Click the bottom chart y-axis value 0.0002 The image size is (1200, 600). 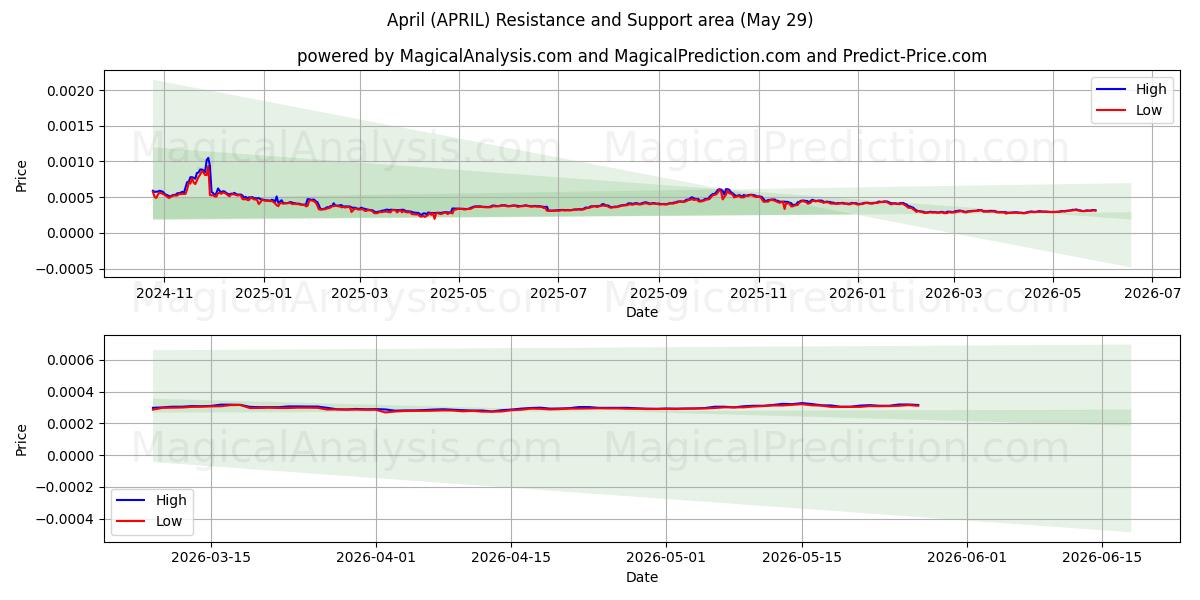[71, 424]
